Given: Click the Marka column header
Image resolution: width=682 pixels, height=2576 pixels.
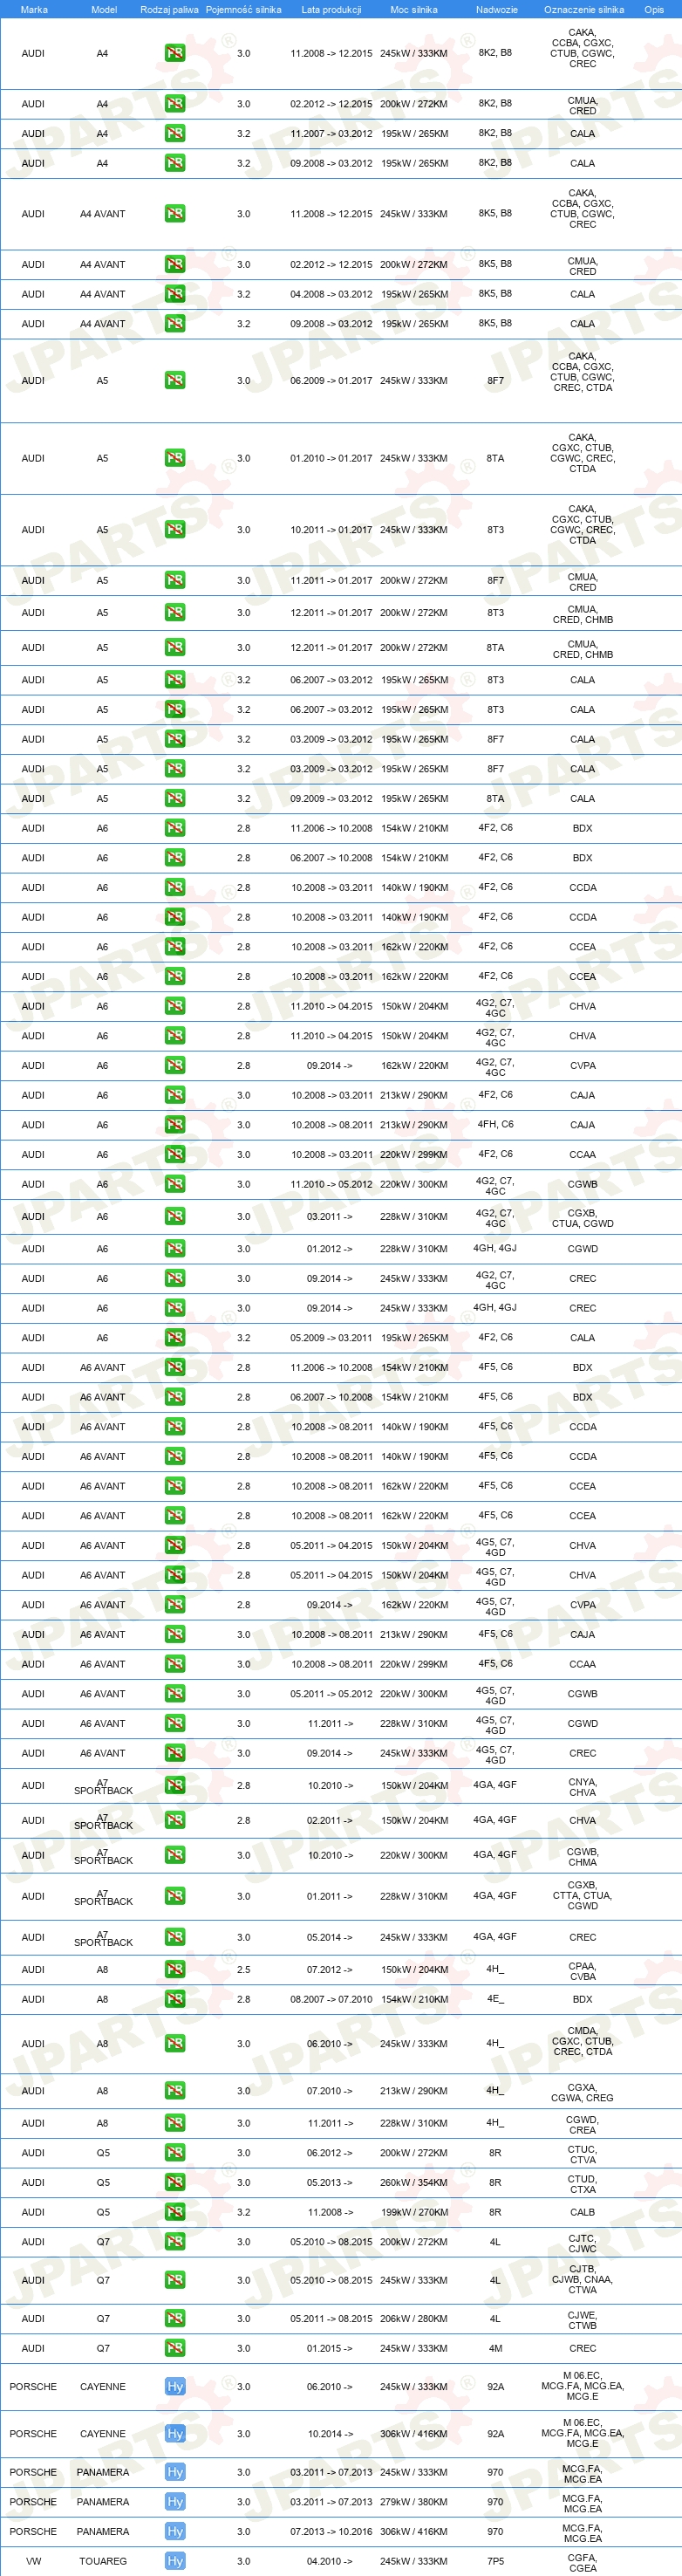Looking at the screenshot, I should pyautogui.click(x=34, y=10).
